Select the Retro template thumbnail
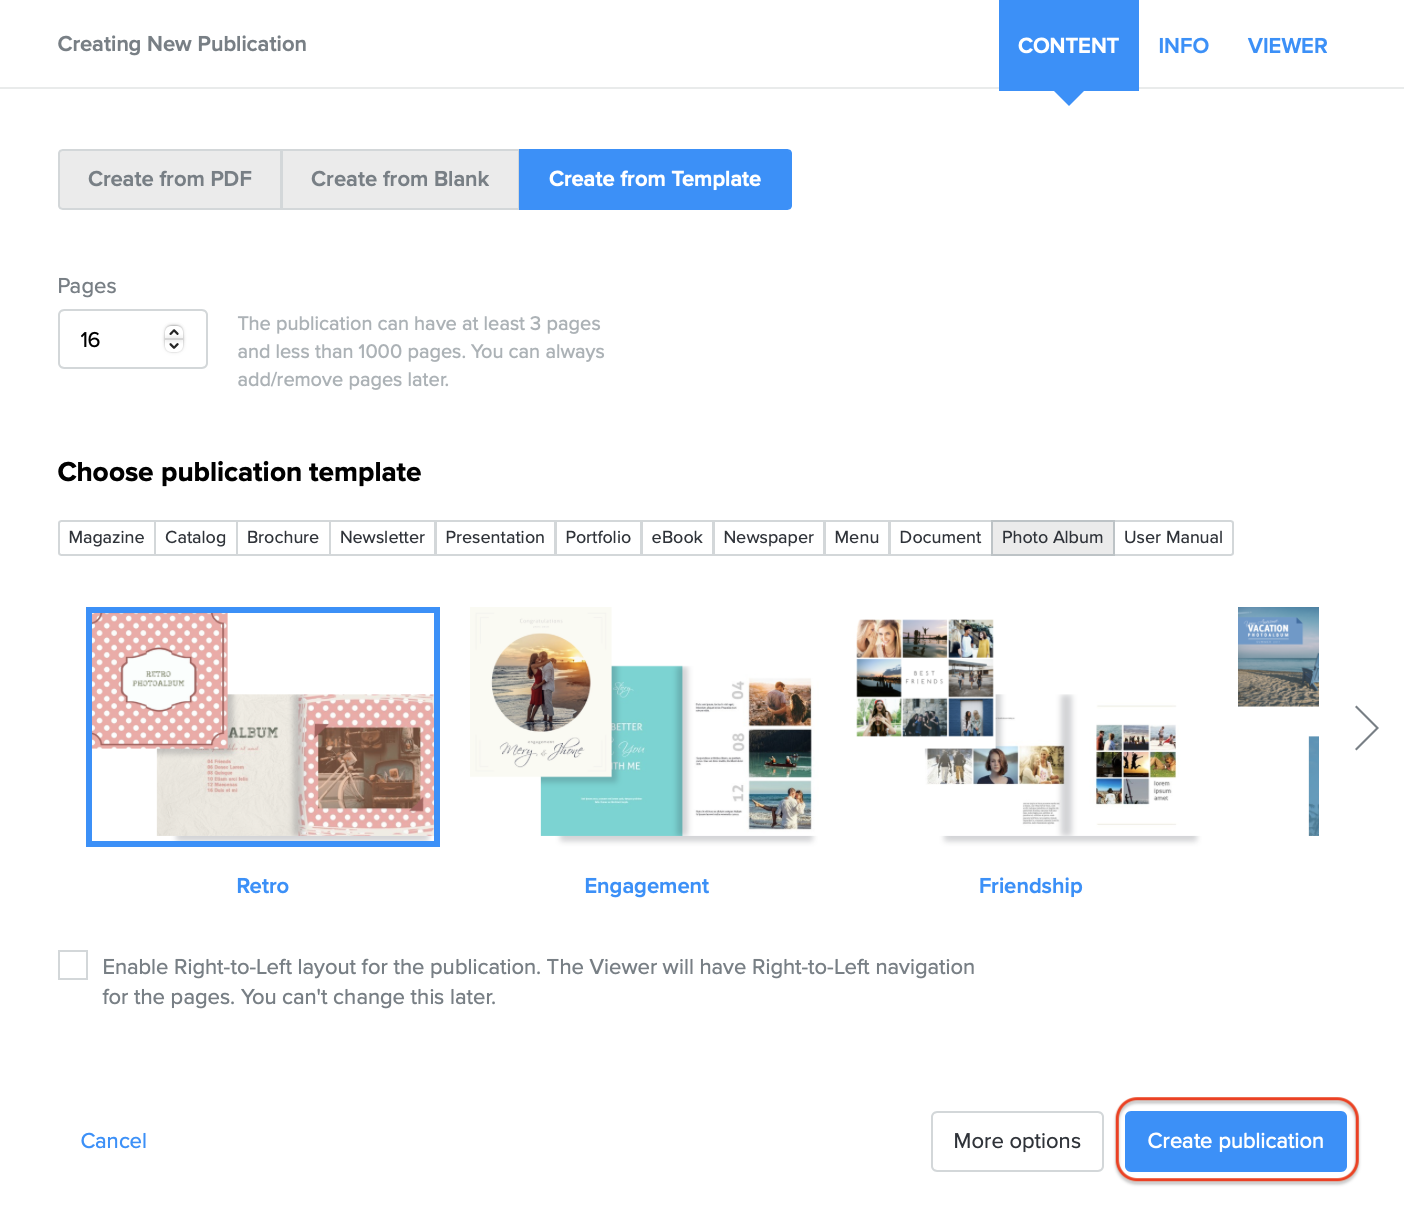 pos(263,727)
